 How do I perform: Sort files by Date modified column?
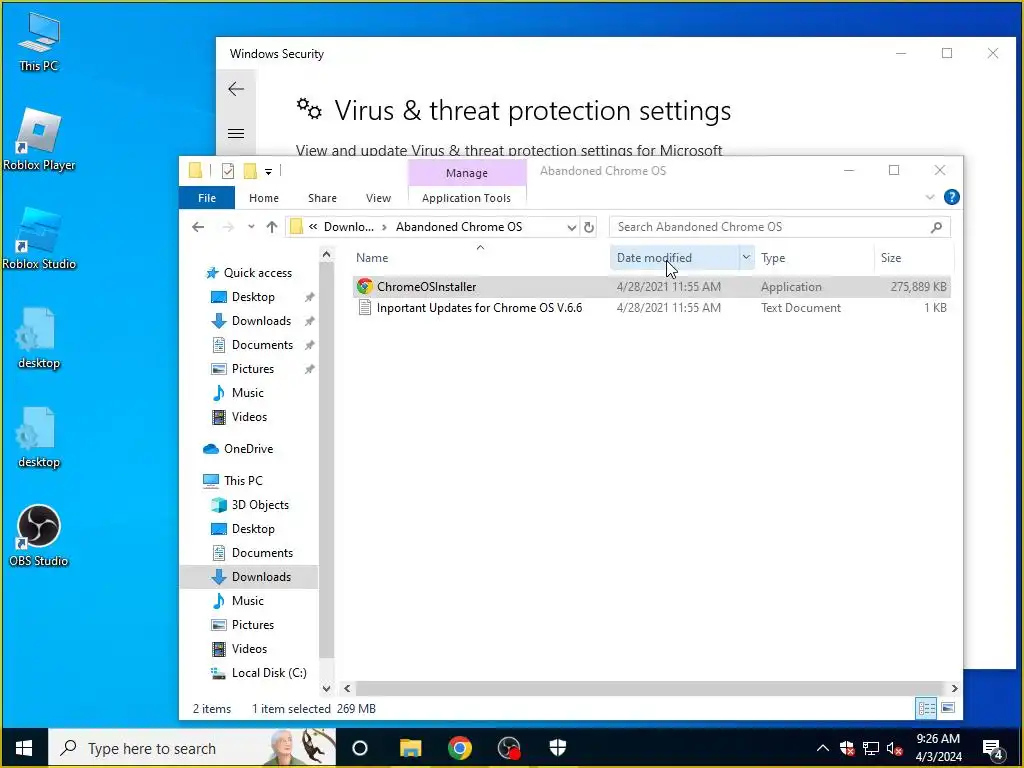[674, 258]
